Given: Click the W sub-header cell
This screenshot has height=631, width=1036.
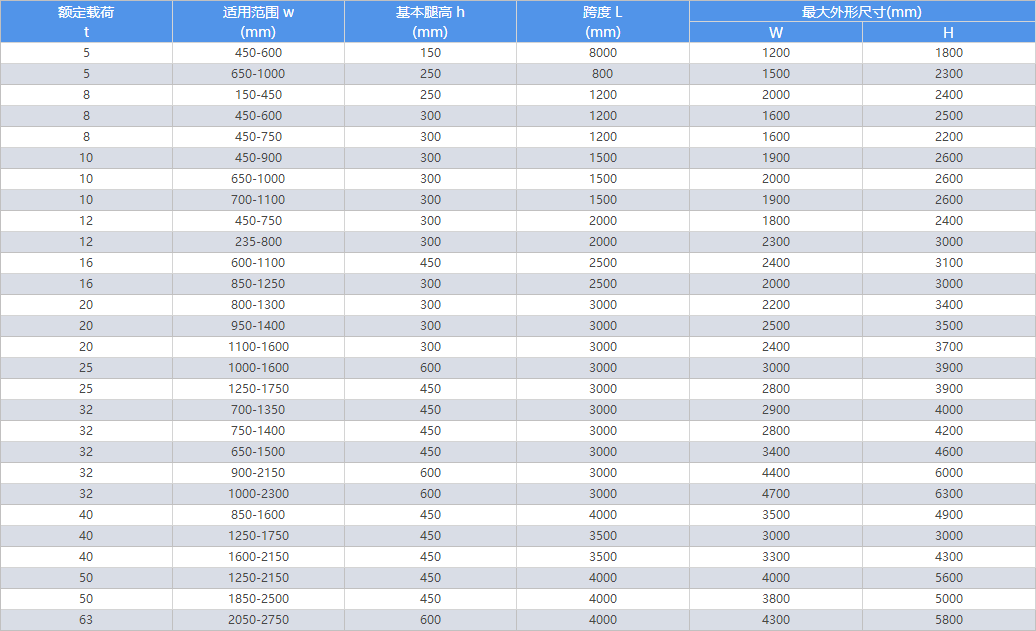Looking at the screenshot, I should coord(776,32).
